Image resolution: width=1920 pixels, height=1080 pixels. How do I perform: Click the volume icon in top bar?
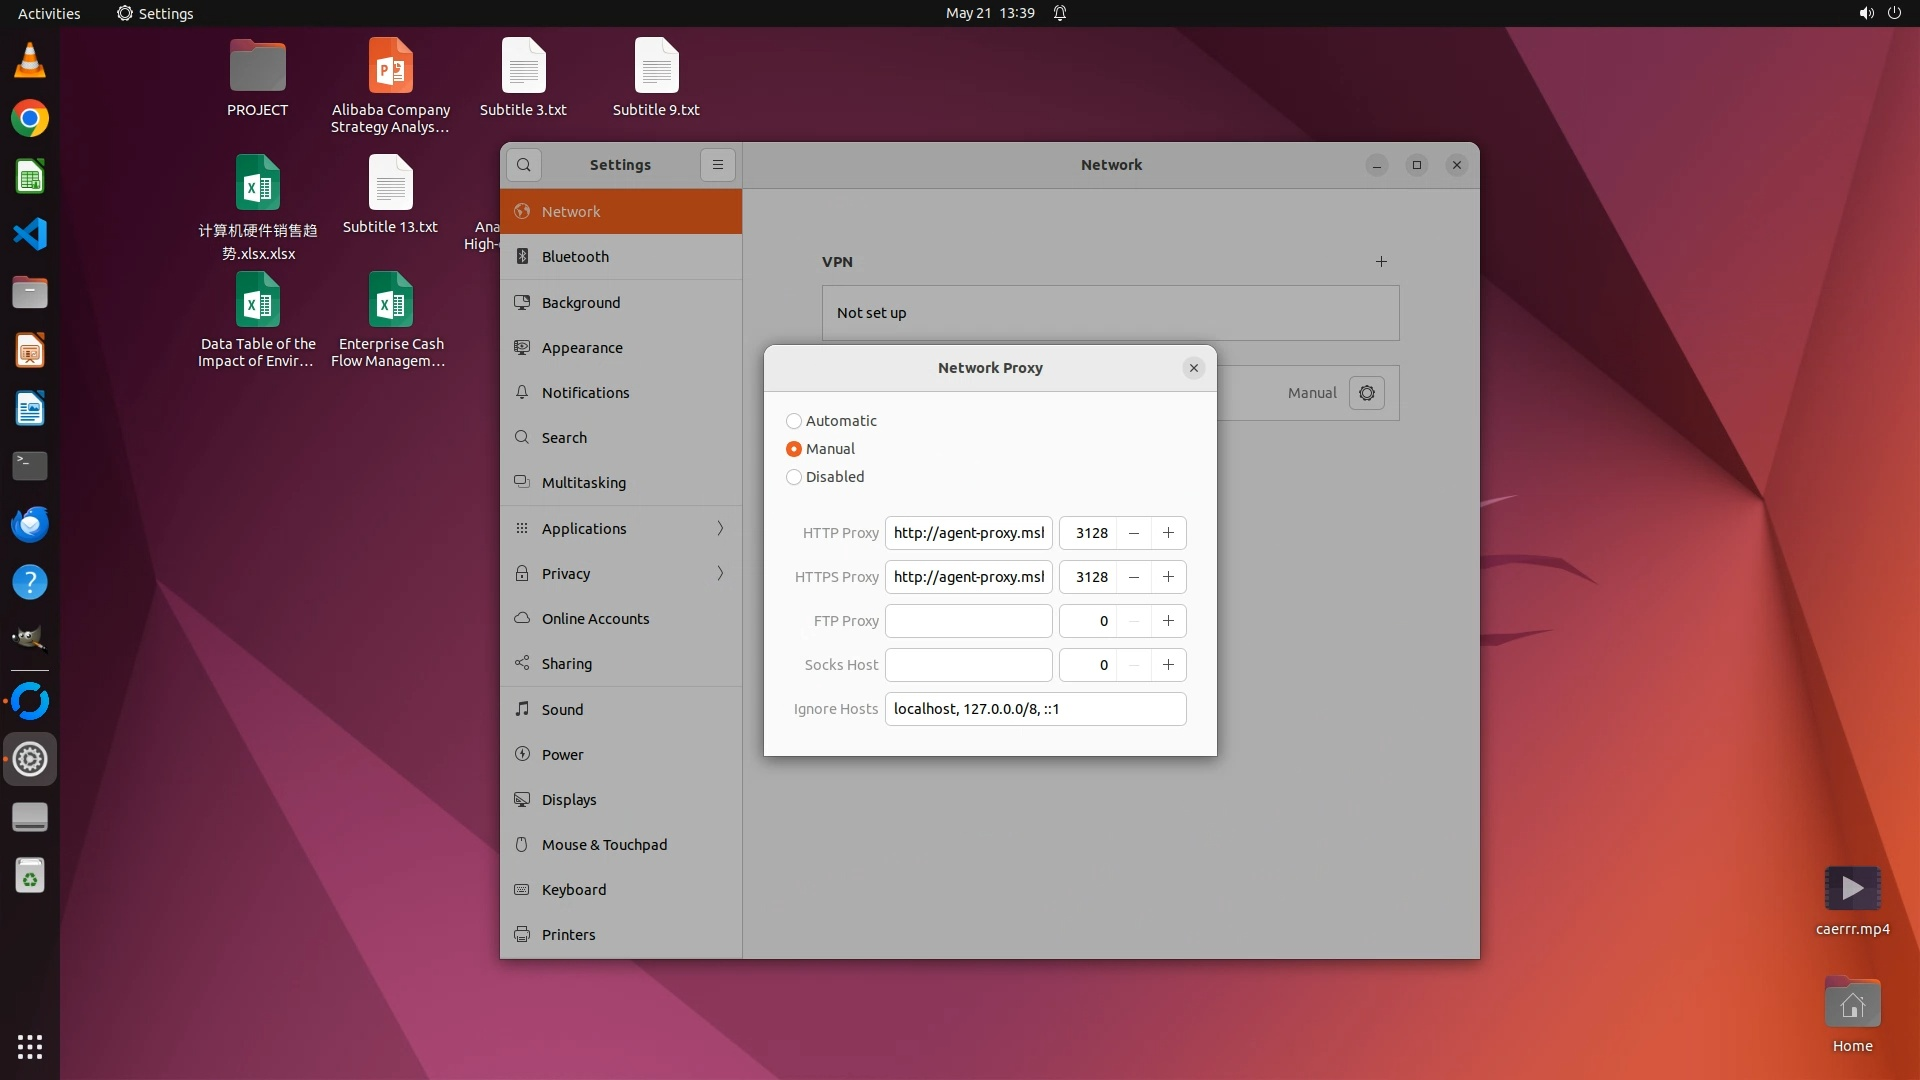(1866, 13)
